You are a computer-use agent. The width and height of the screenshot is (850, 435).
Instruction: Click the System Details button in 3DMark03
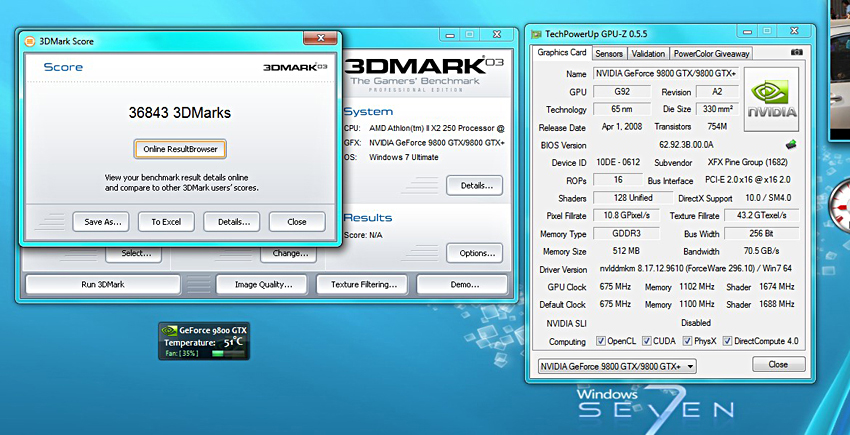474,185
